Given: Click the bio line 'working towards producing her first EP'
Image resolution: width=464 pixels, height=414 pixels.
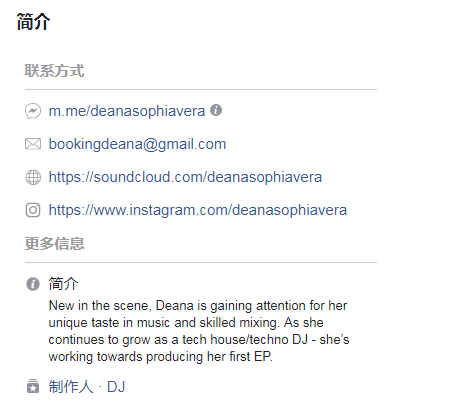Looking at the screenshot, I should [x=160, y=356].
